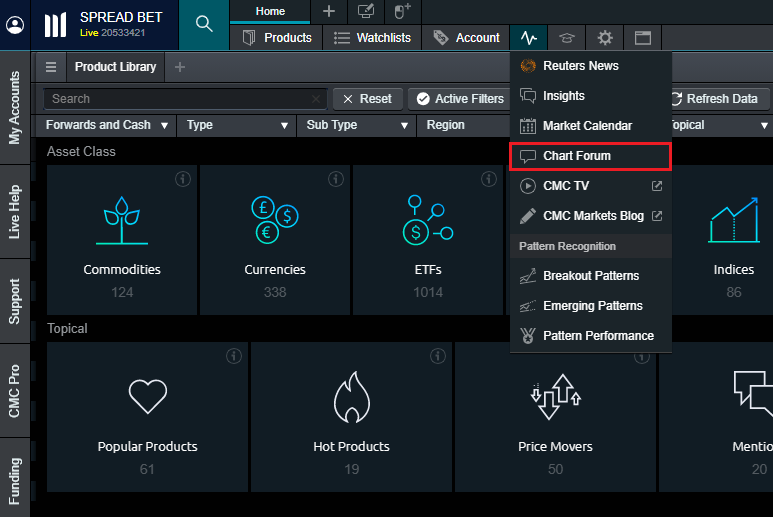The height and width of the screenshot is (517, 773).
Task: Open the CMC Pro side tab
Action: coord(15,391)
